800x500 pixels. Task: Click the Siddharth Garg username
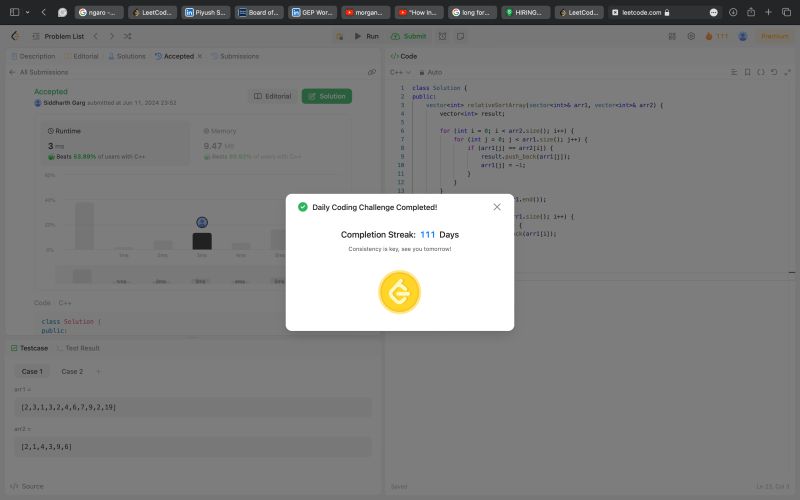[64, 103]
